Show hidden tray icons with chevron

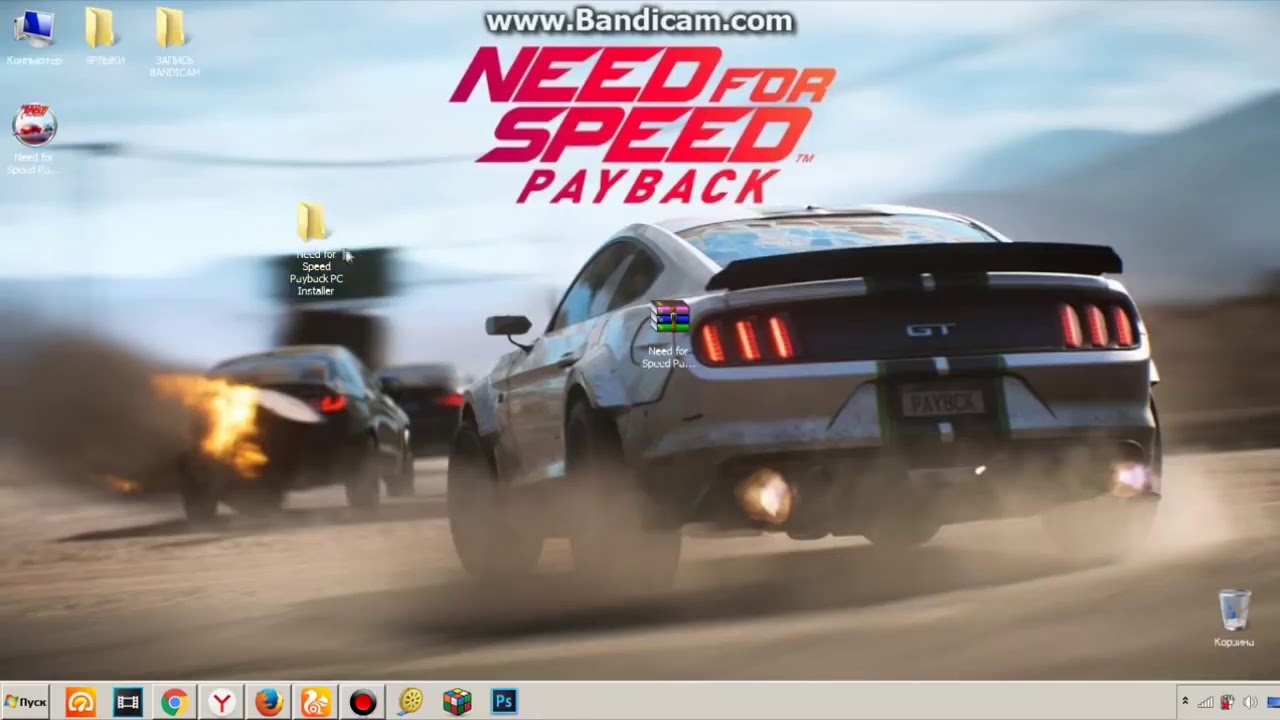1185,702
